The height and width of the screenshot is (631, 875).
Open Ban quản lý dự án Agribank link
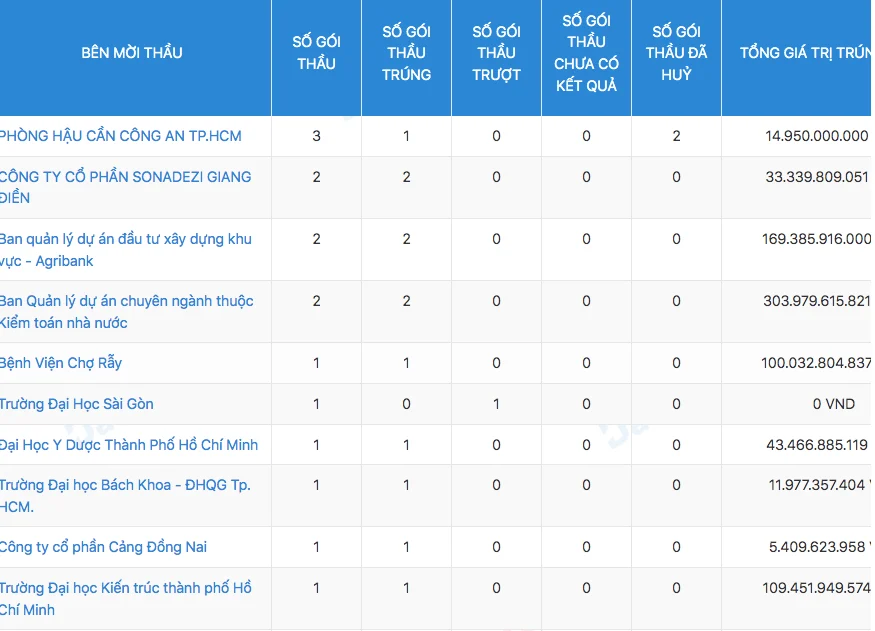click(126, 249)
